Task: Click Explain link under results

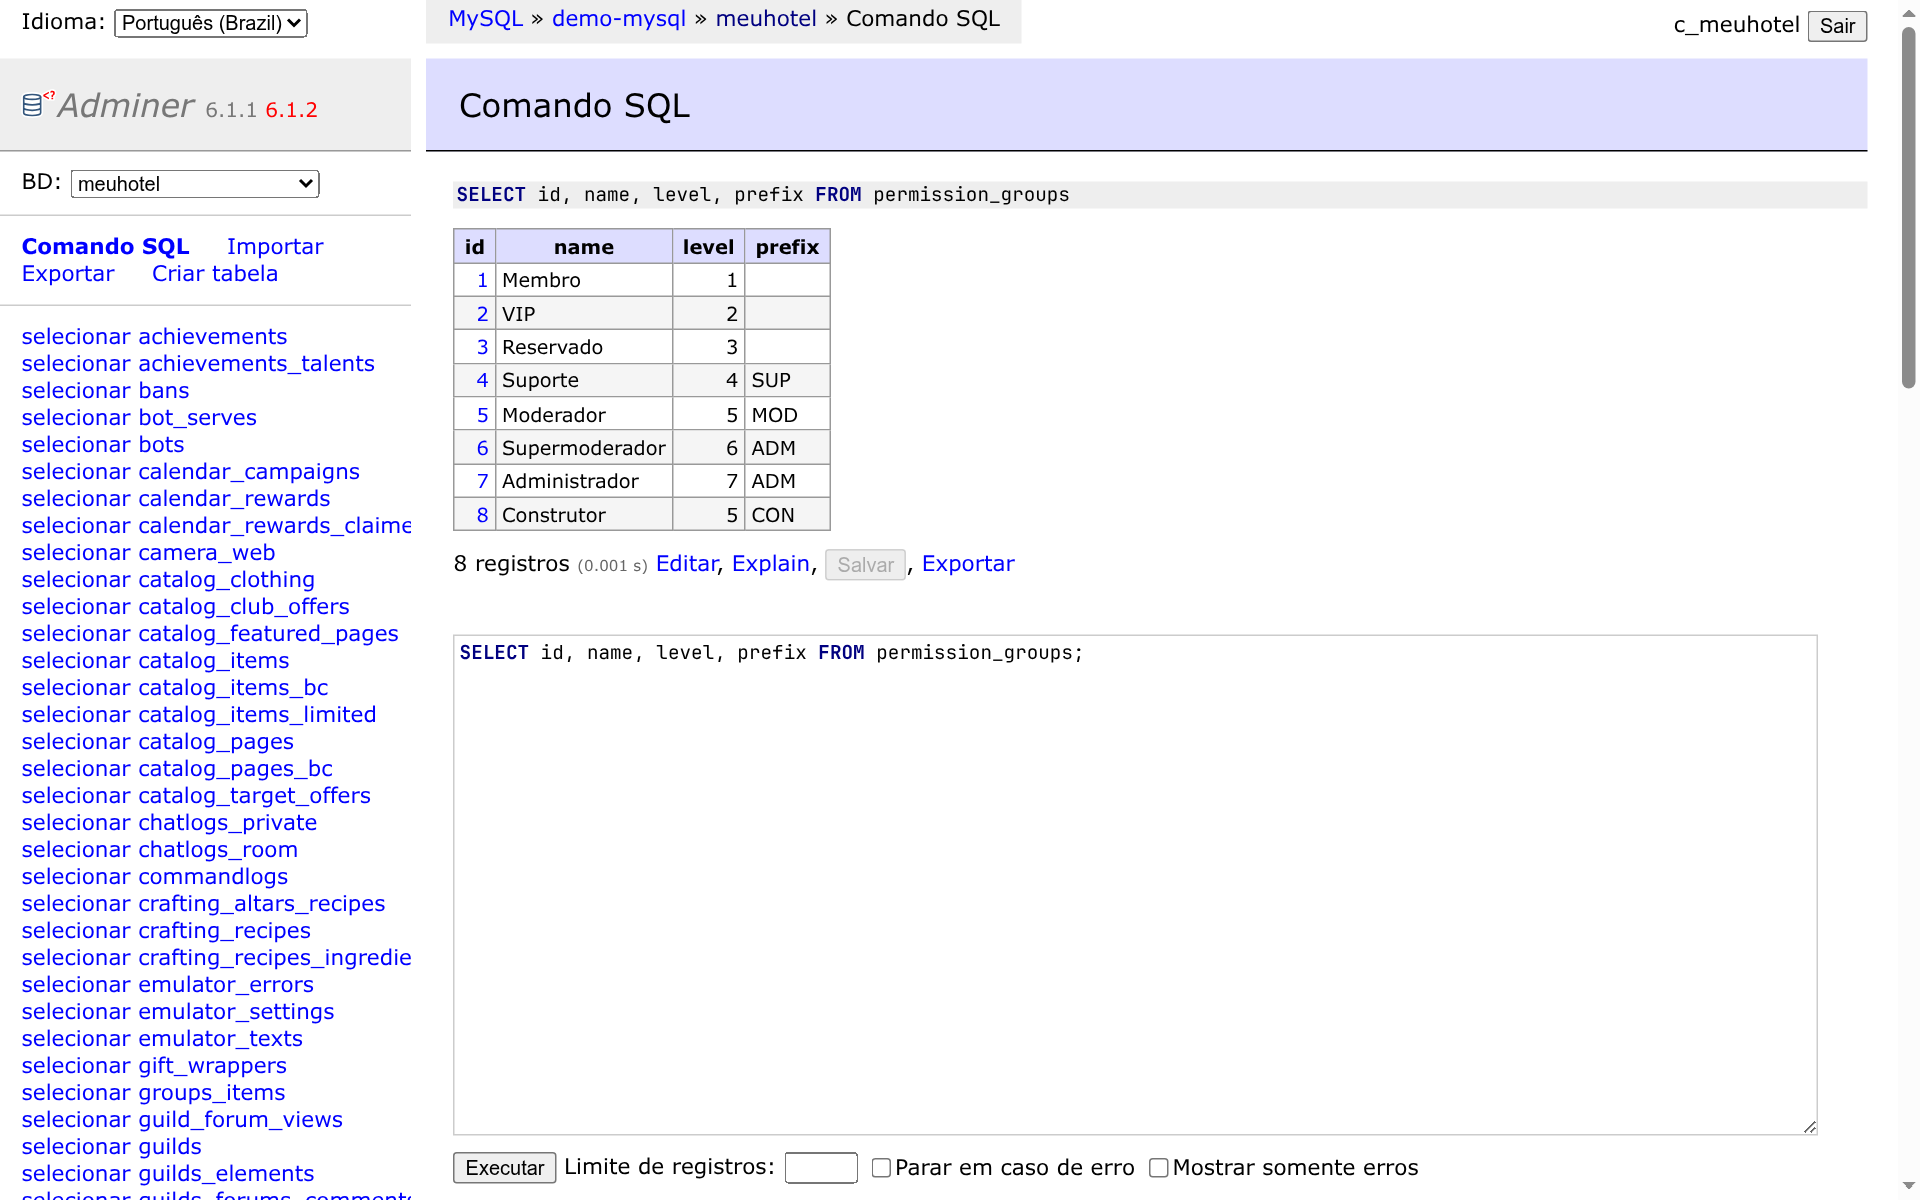Action: [x=771, y=564]
